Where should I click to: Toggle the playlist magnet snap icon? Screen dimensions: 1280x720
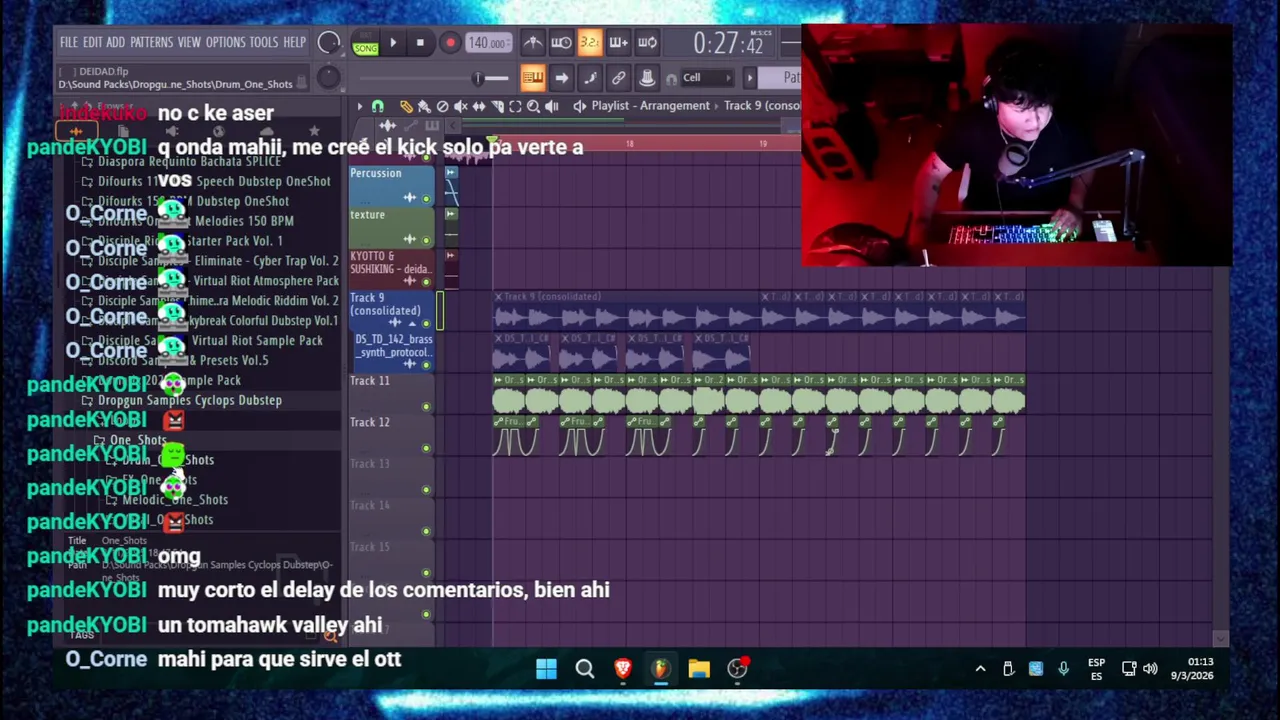(378, 106)
